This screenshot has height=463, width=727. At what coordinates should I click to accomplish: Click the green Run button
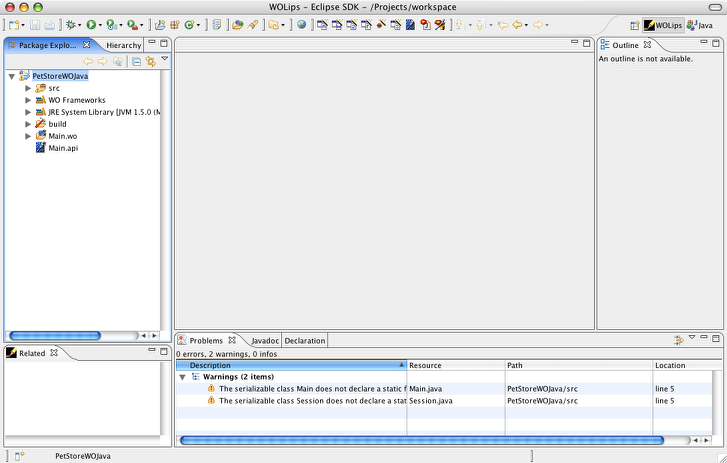[91, 25]
